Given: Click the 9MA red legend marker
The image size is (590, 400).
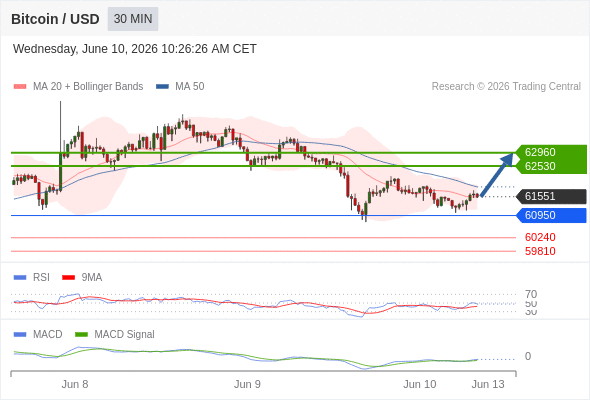Looking at the screenshot, I should click(68, 278).
